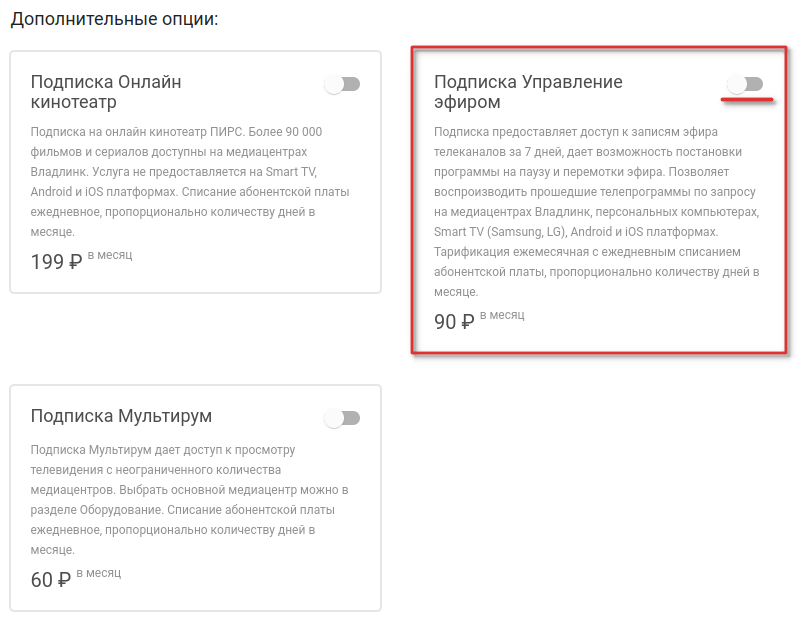Toggle the Подписка Мультирум switch
The height and width of the screenshot is (627, 807).
342,418
